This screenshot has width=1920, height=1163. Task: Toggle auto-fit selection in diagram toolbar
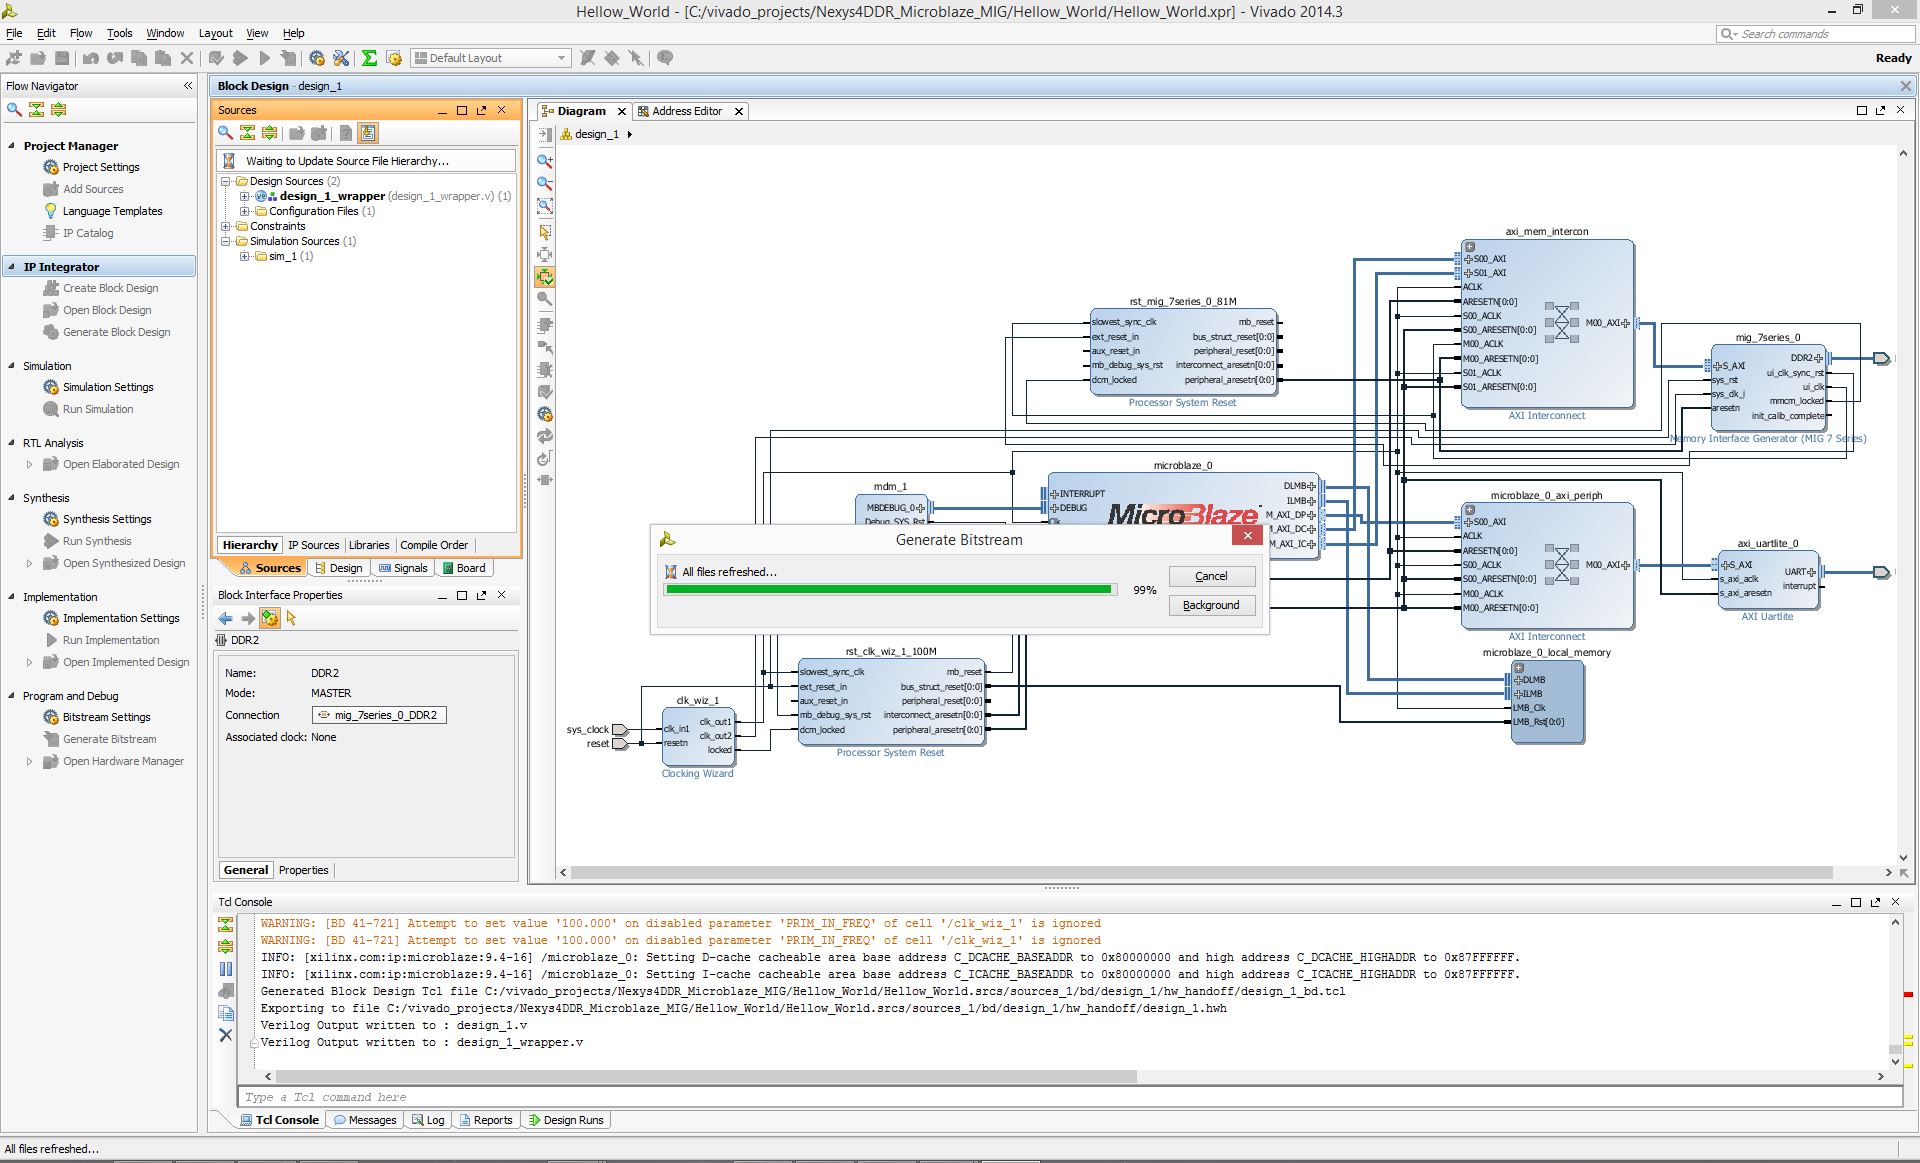545,277
